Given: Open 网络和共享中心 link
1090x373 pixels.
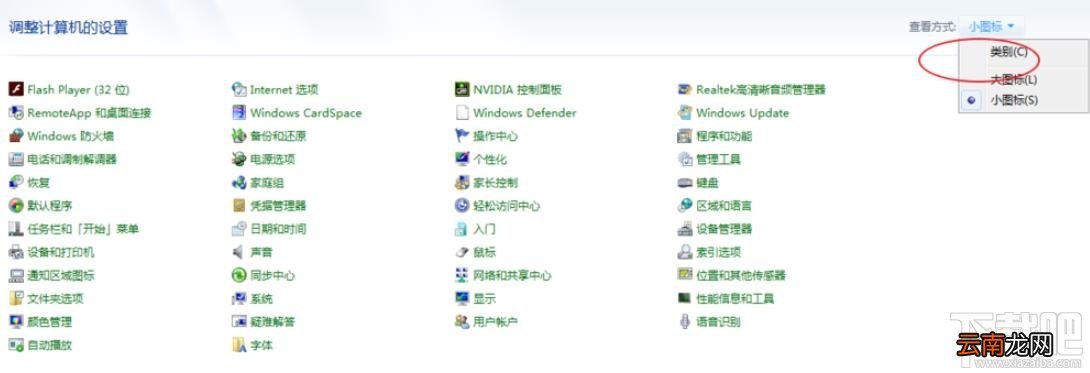Looking at the screenshot, I should pos(512,276).
